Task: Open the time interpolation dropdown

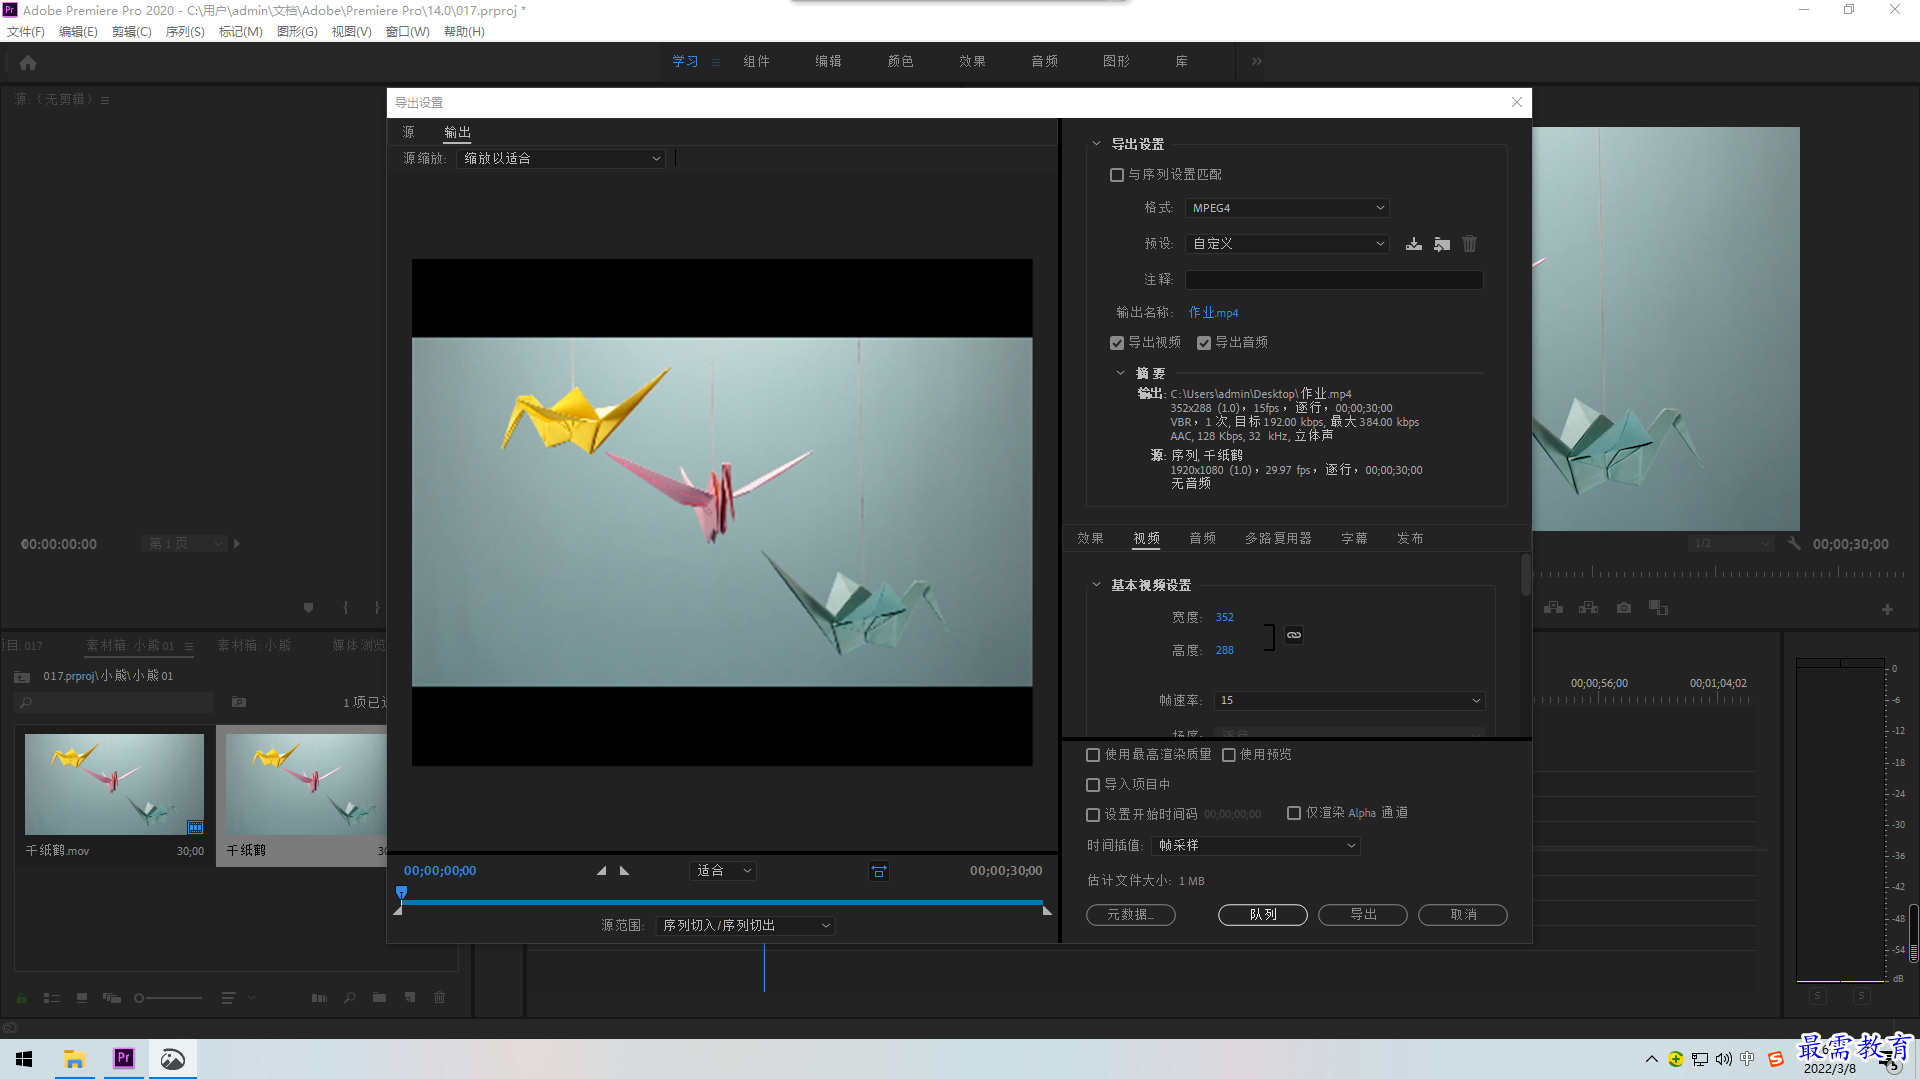Action: point(1255,846)
